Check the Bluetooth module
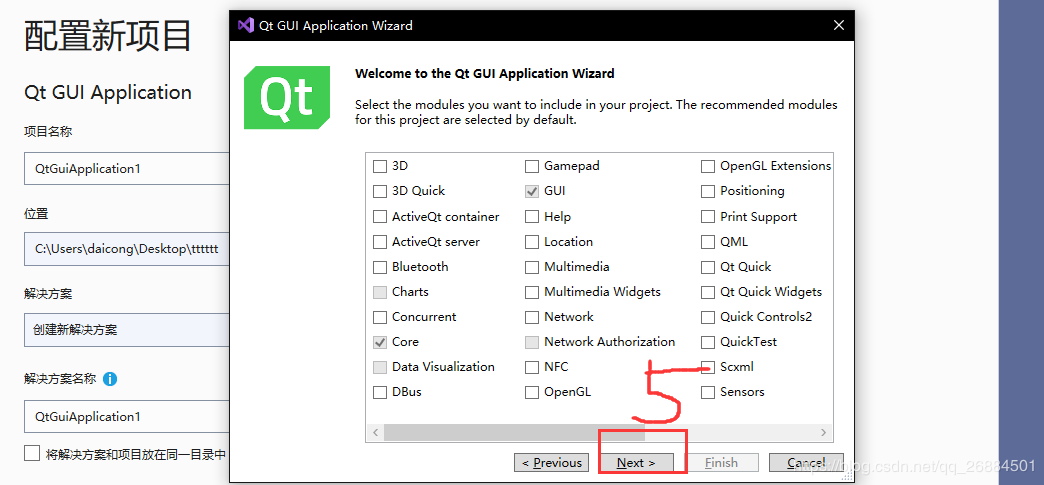Image resolution: width=1044 pixels, height=485 pixels. click(x=380, y=267)
